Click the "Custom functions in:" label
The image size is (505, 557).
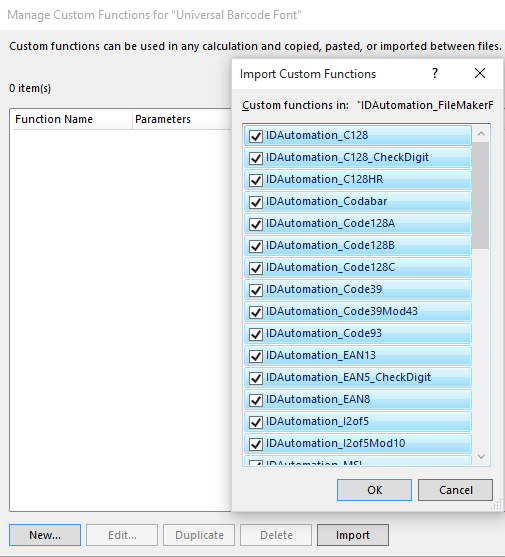point(295,106)
